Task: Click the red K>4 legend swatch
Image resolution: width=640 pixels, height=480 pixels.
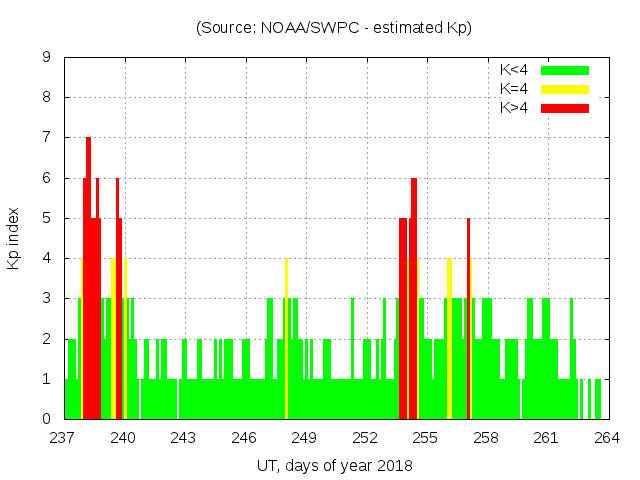Action: [565, 108]
